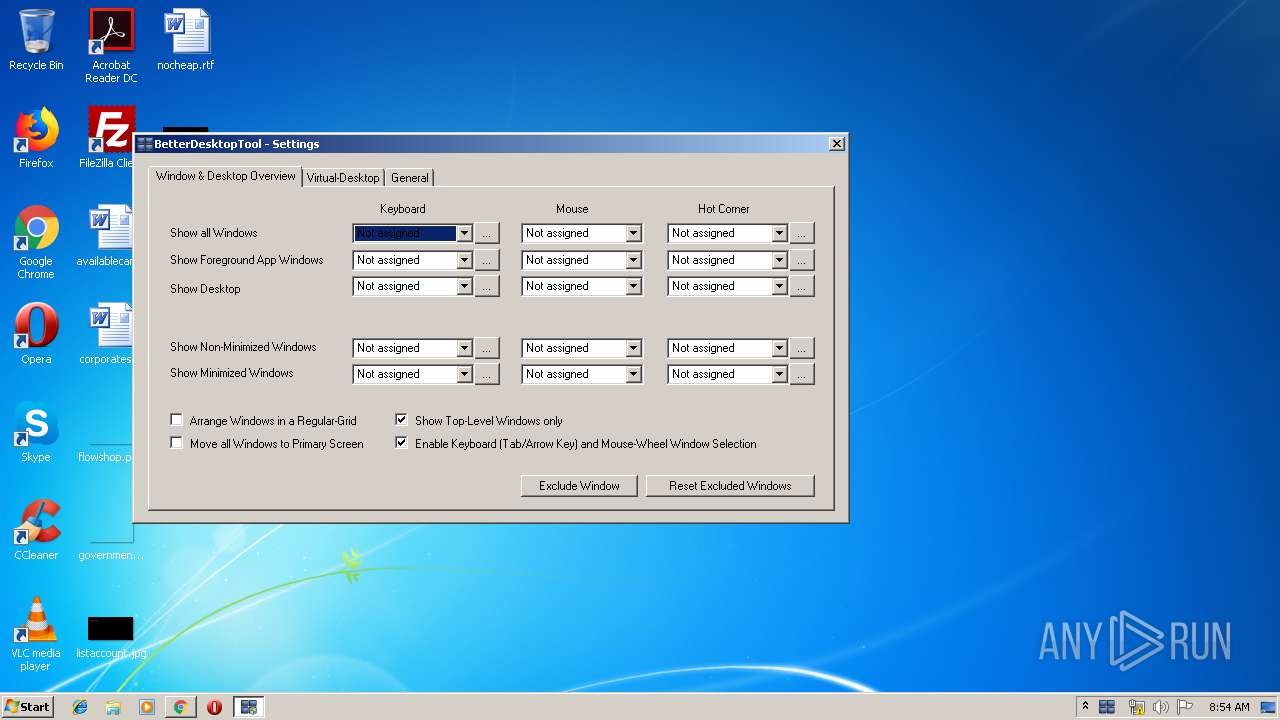Click hot corner '...' button for Show Foreground App Windows
1280x720 pixels.
tap(802, 260)
